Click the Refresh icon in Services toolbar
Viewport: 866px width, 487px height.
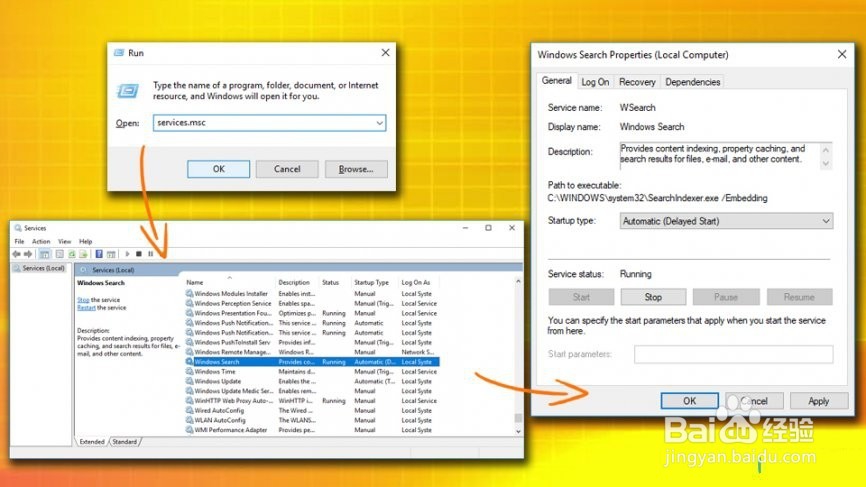(x=72, y=254)
